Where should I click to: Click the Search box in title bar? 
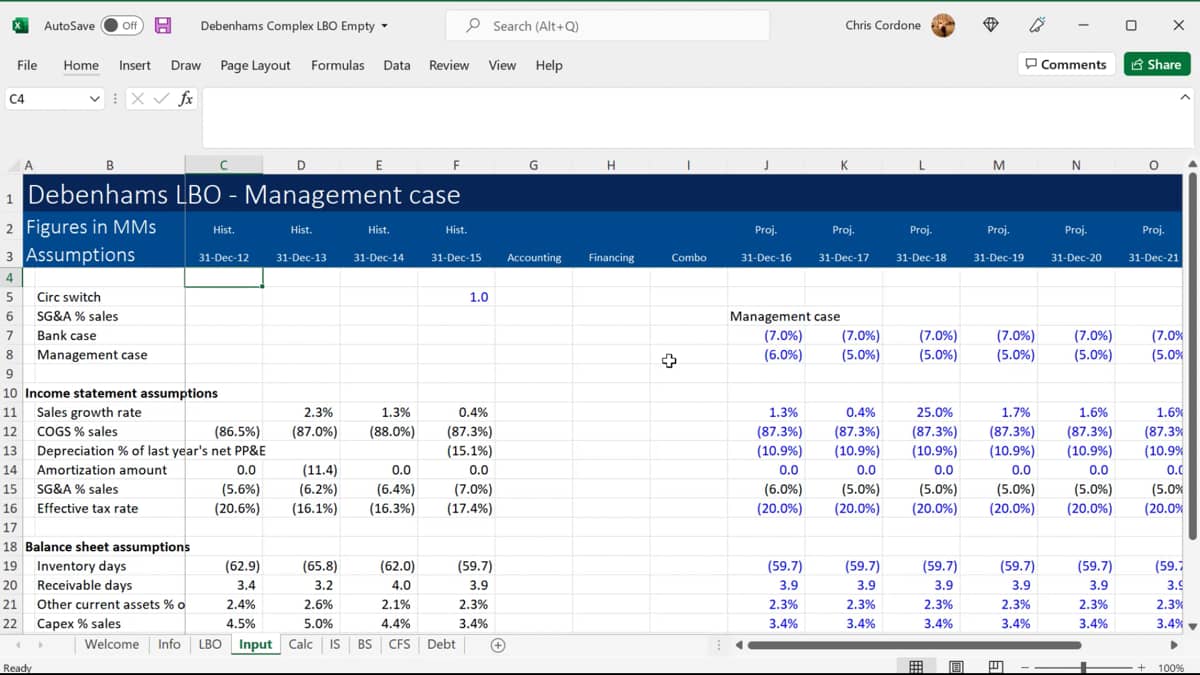tap(607, 26)
